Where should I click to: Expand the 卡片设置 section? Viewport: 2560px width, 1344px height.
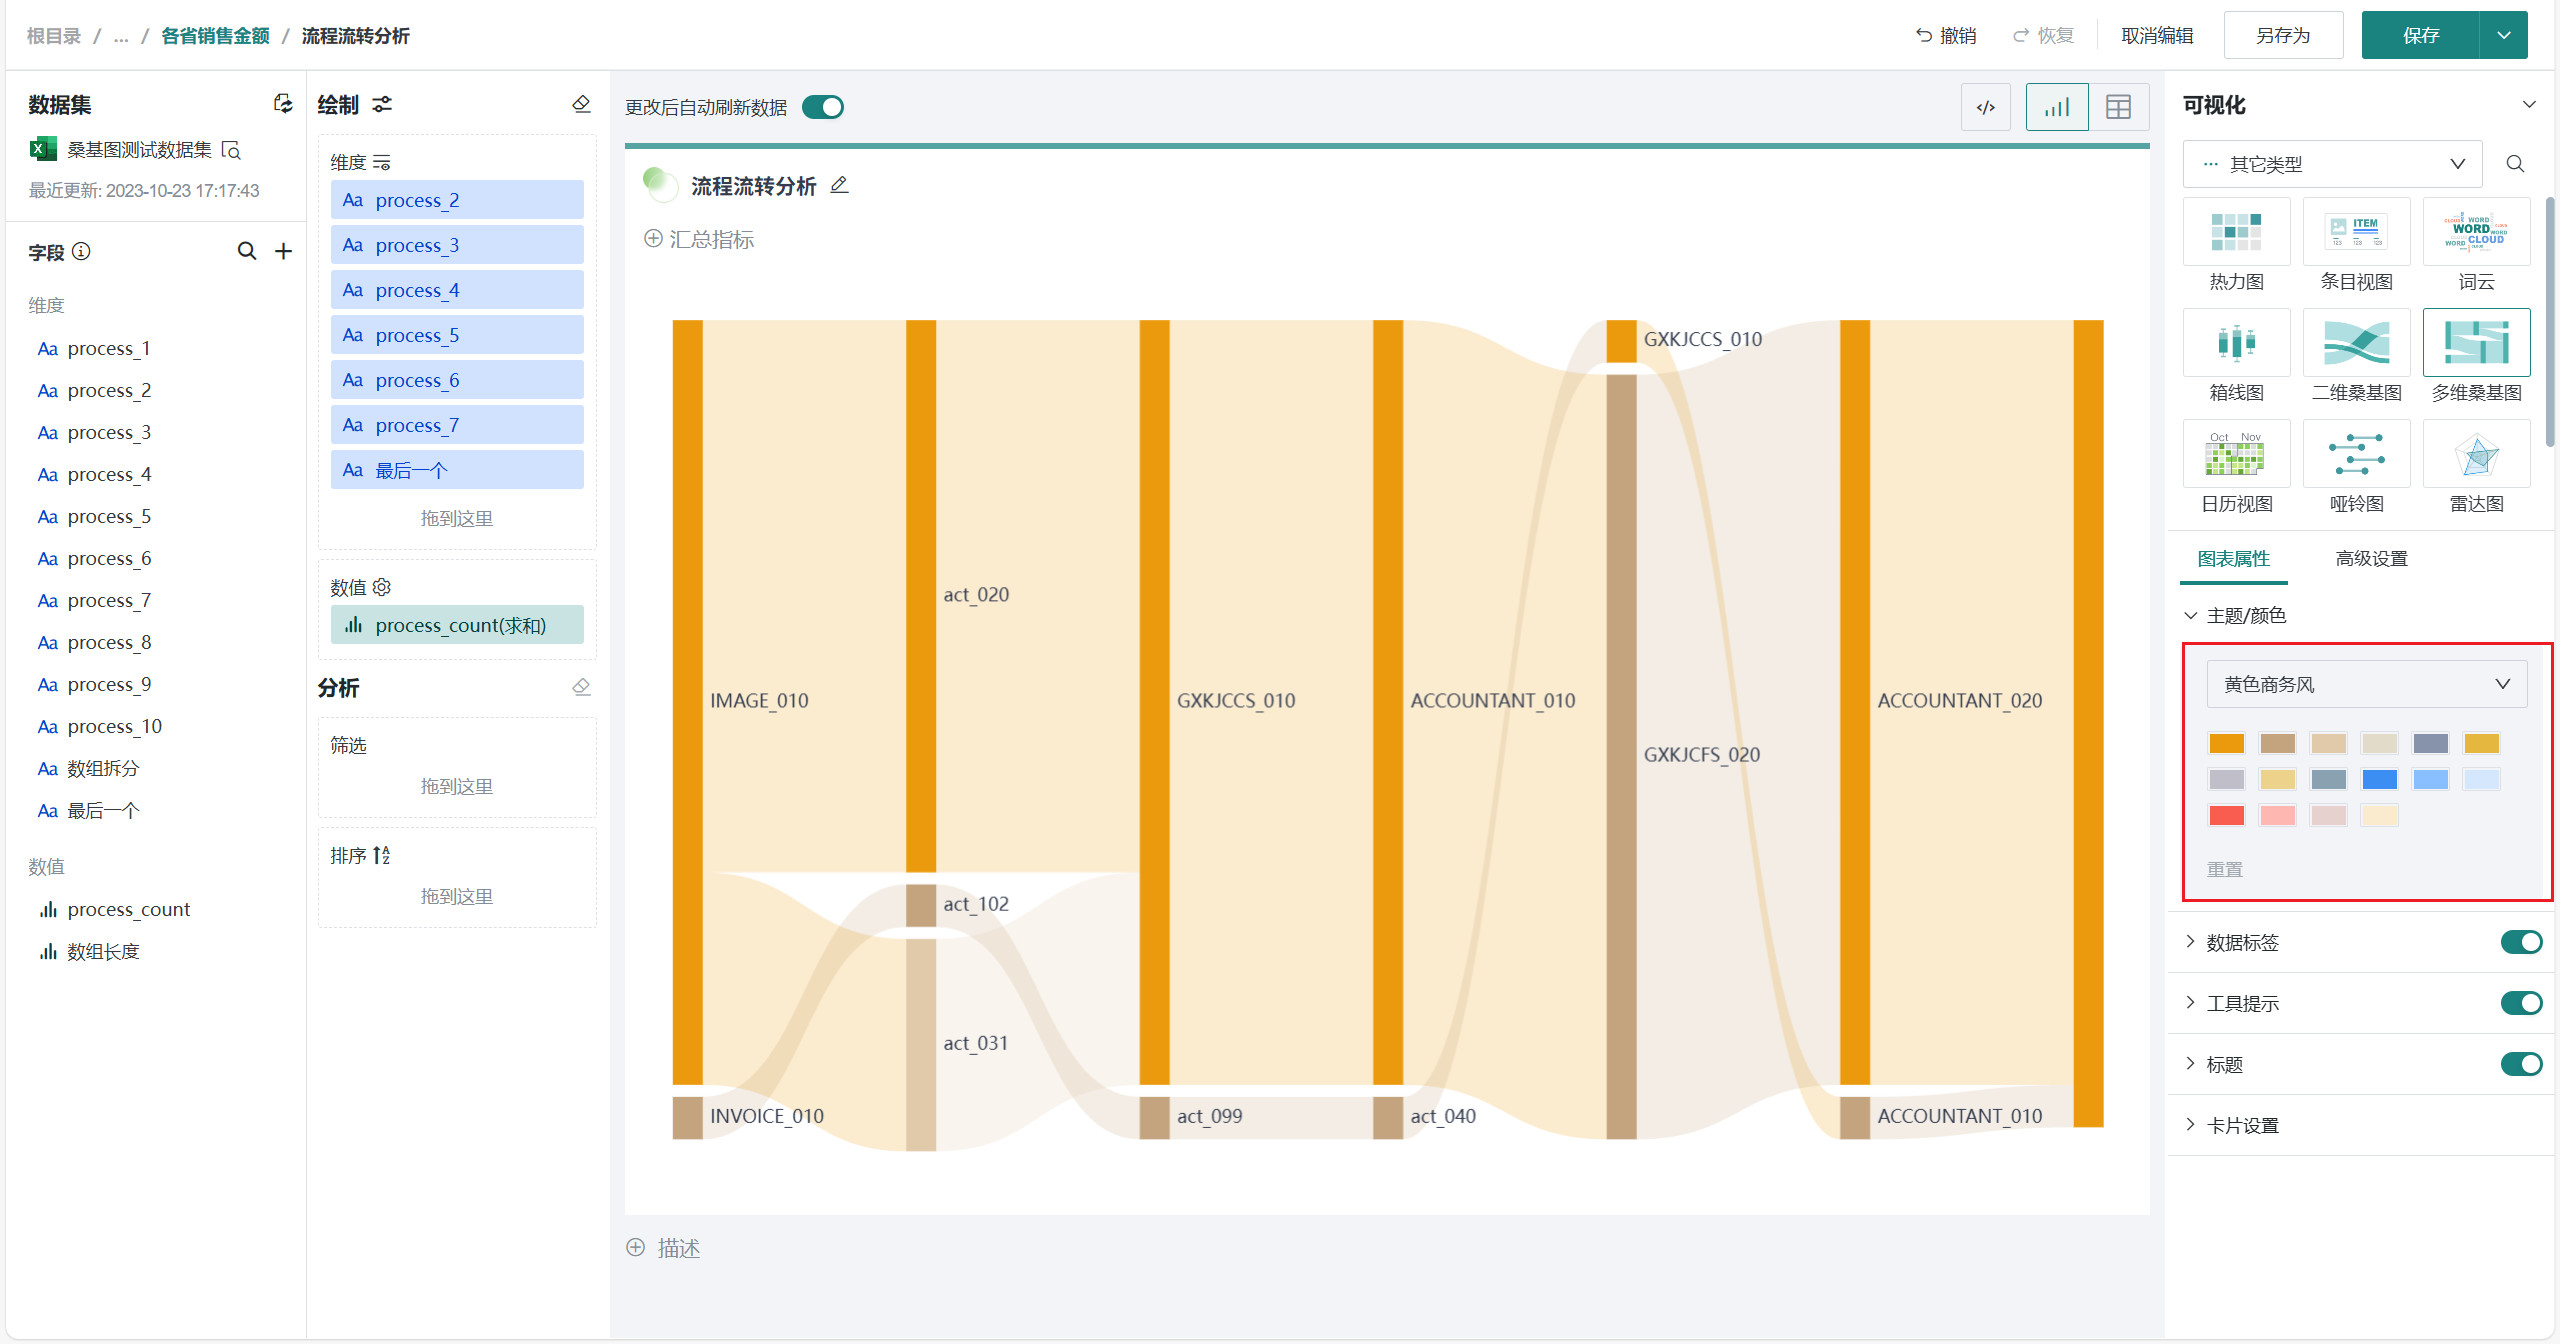tap(2242, 1125)
